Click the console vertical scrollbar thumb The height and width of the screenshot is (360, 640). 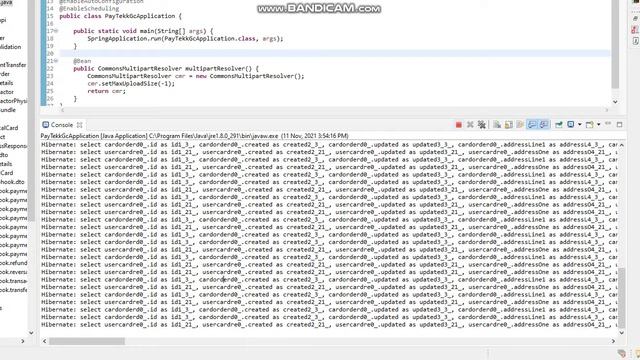[x=622, y=298]
